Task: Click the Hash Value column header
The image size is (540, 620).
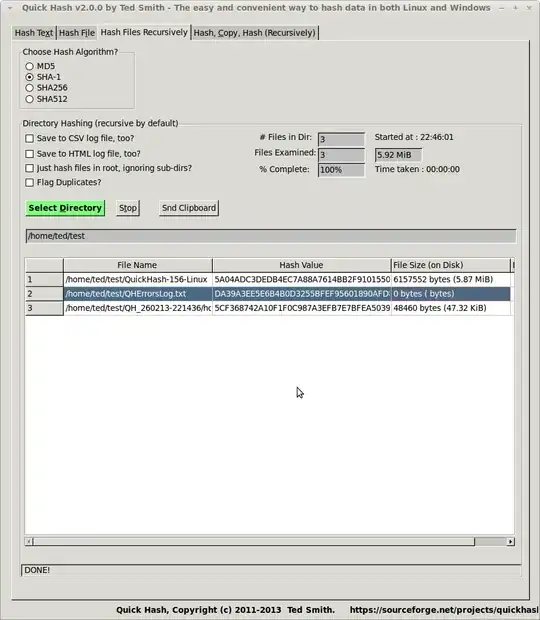Action: [x=302, y=265]
